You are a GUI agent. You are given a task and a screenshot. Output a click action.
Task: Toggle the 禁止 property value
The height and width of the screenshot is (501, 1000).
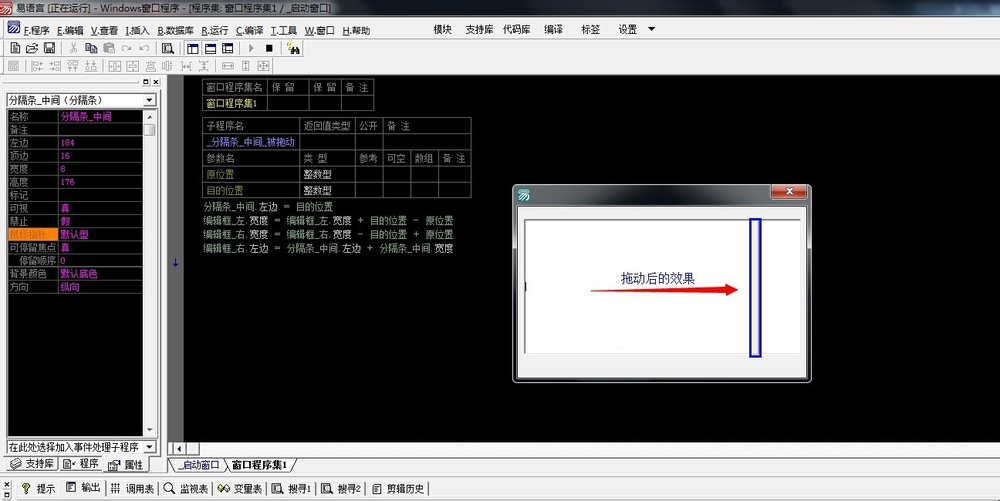(100, 221)
